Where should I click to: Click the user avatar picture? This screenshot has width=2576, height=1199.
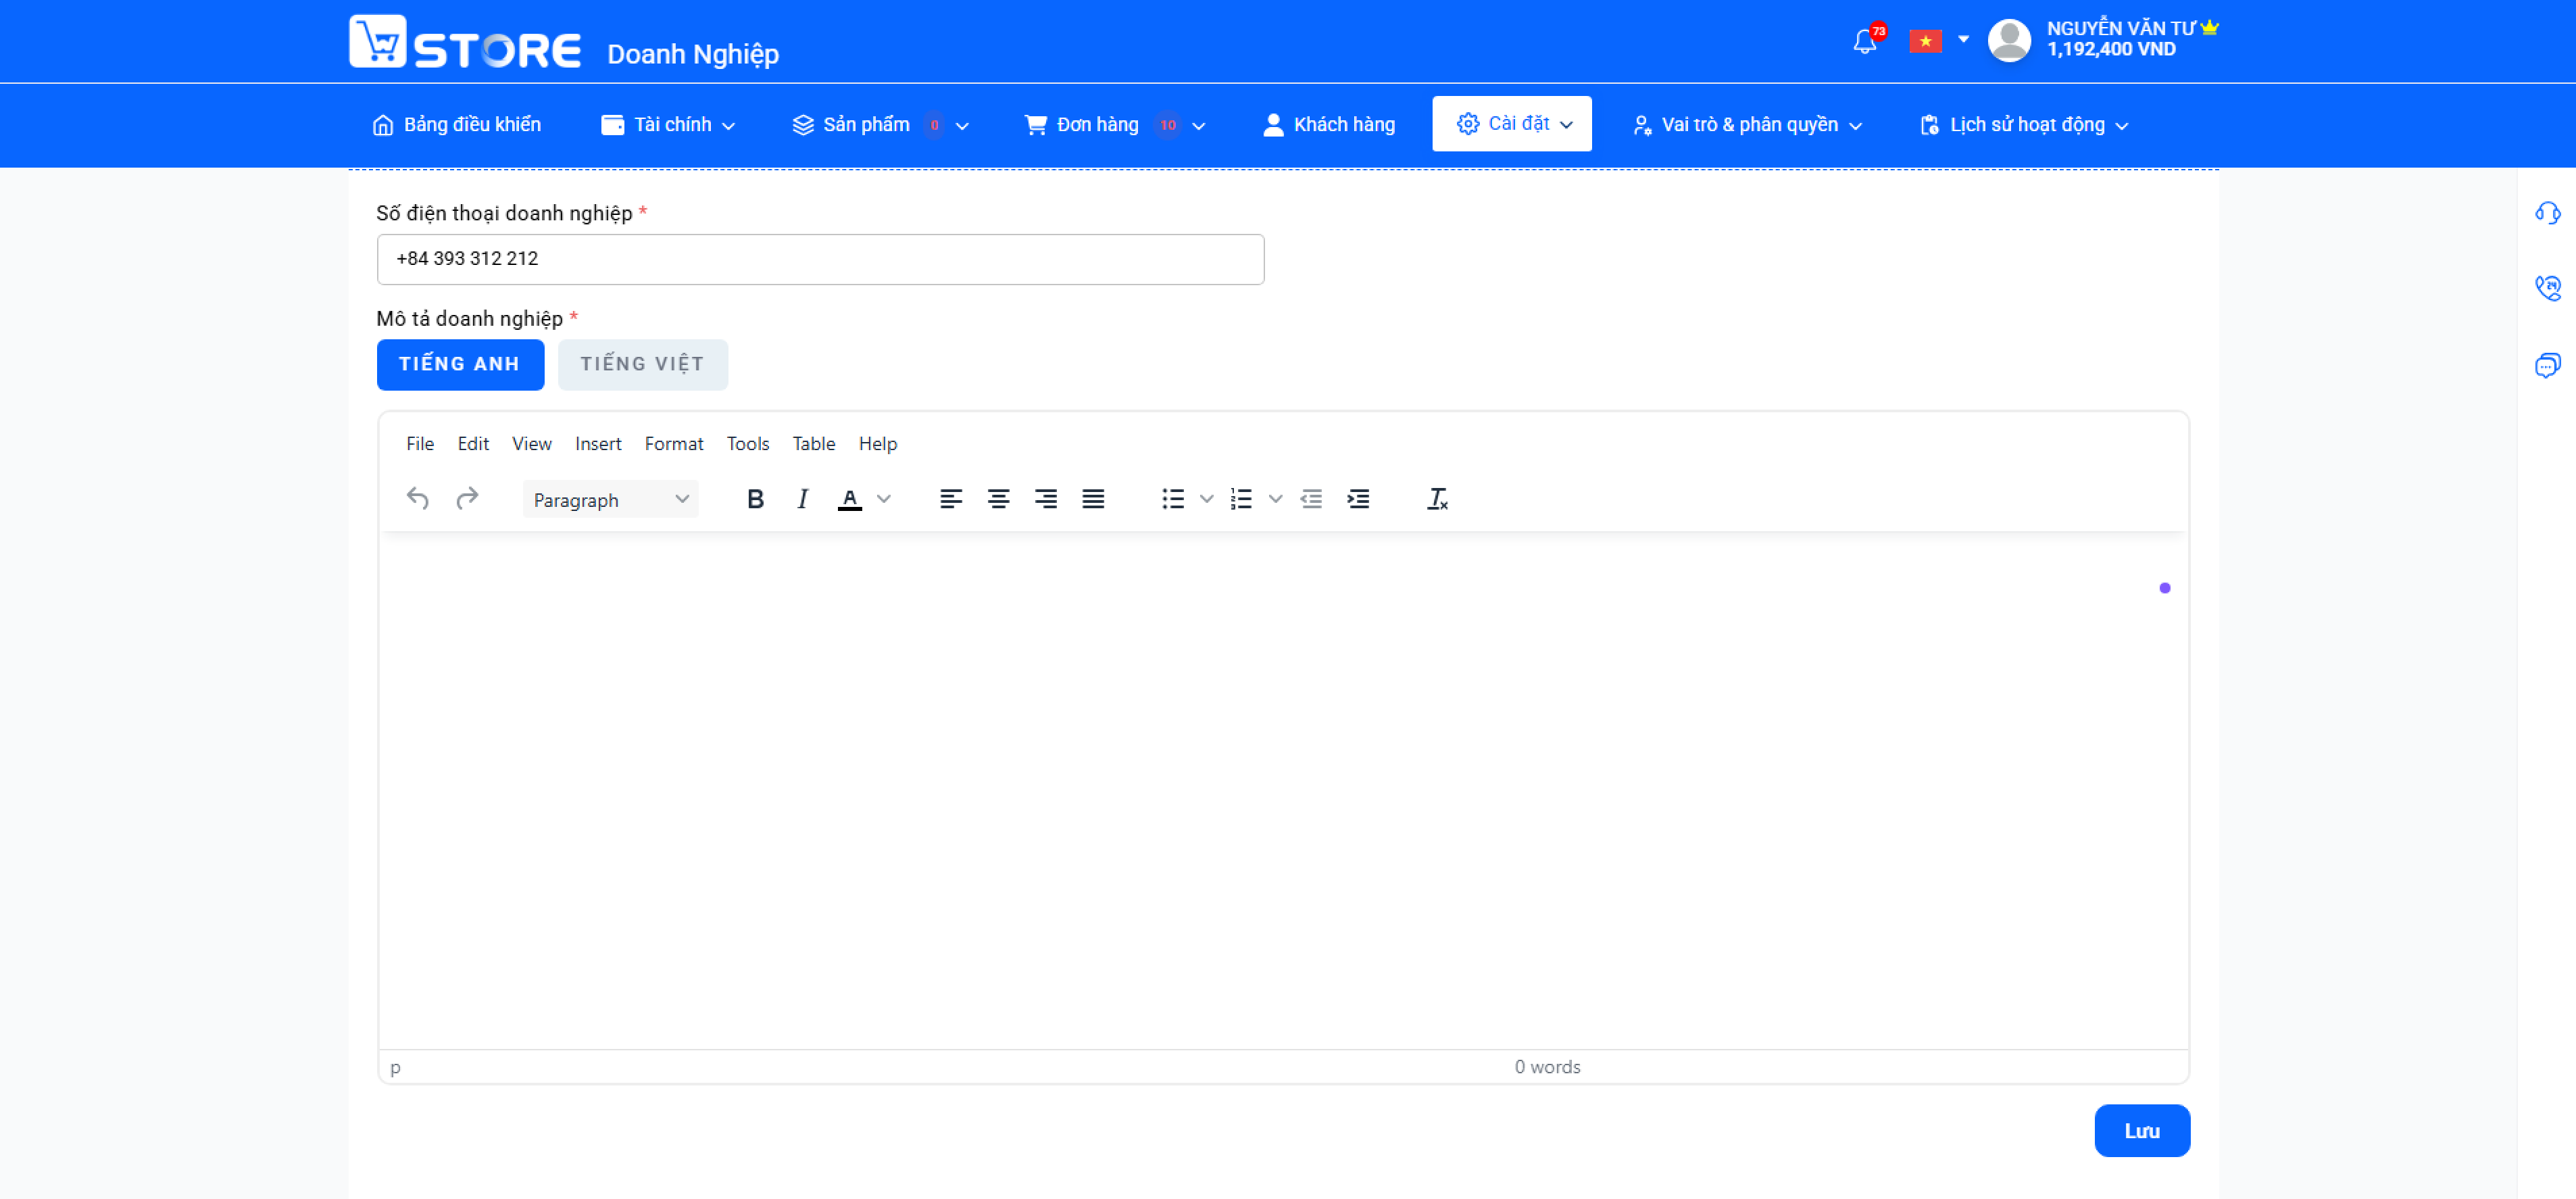pyautogui.click(x=2010, y=40)
